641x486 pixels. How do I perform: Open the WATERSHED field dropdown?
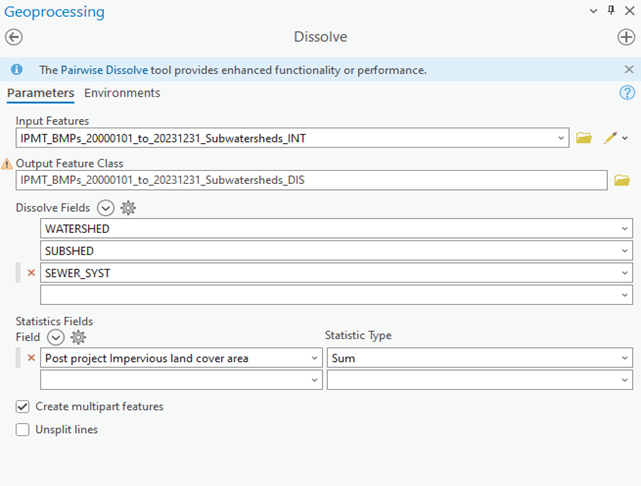pyautogui.click(x=624, y=229)
